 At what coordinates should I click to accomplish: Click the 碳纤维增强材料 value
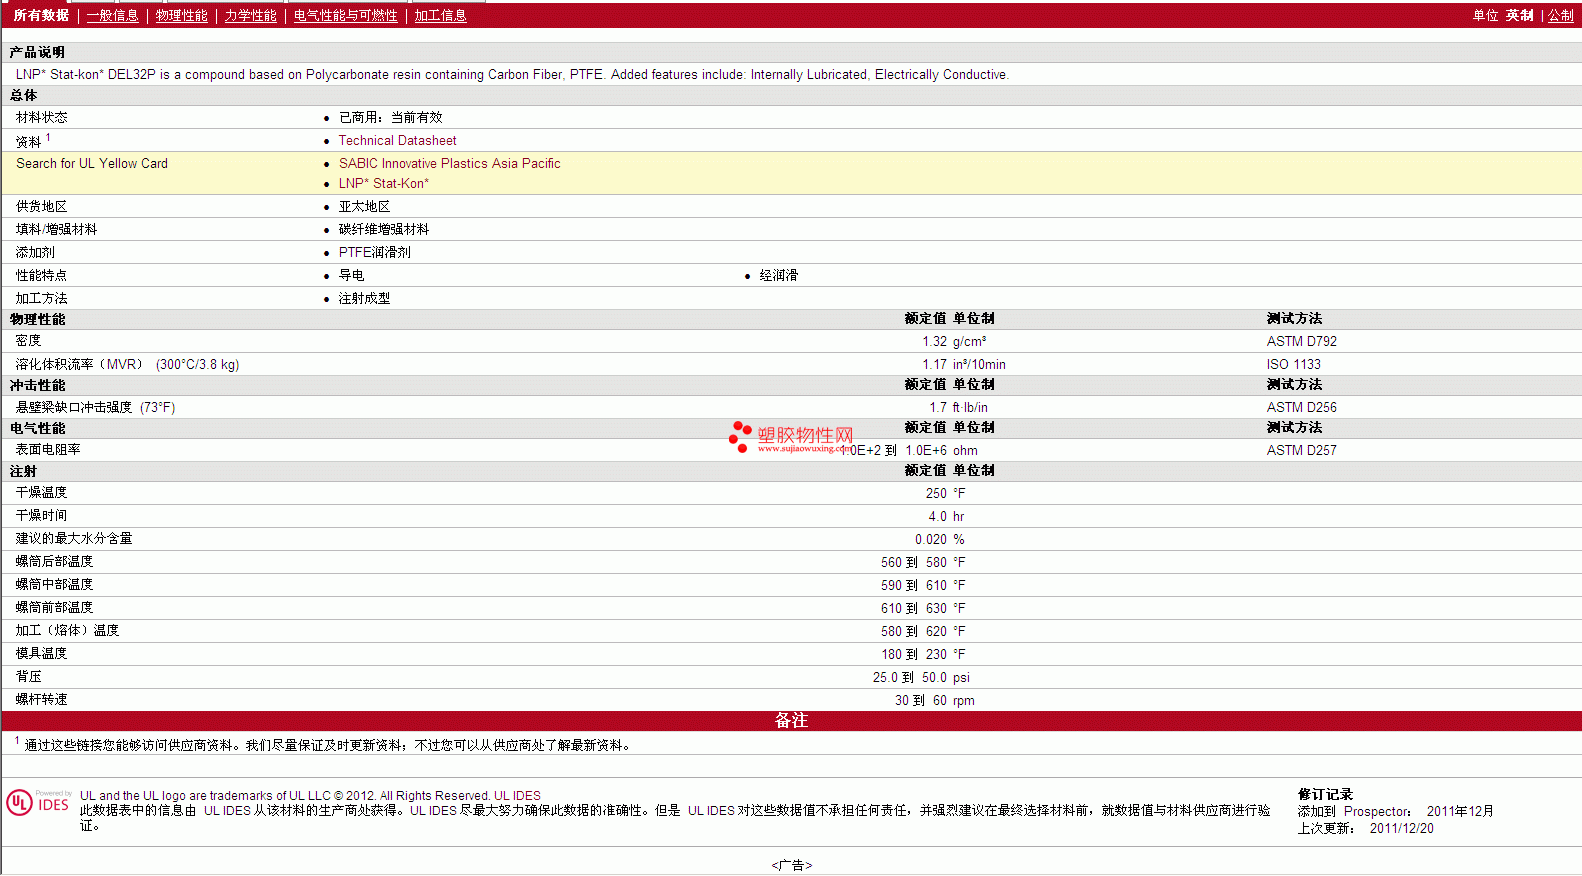point(384,230)
